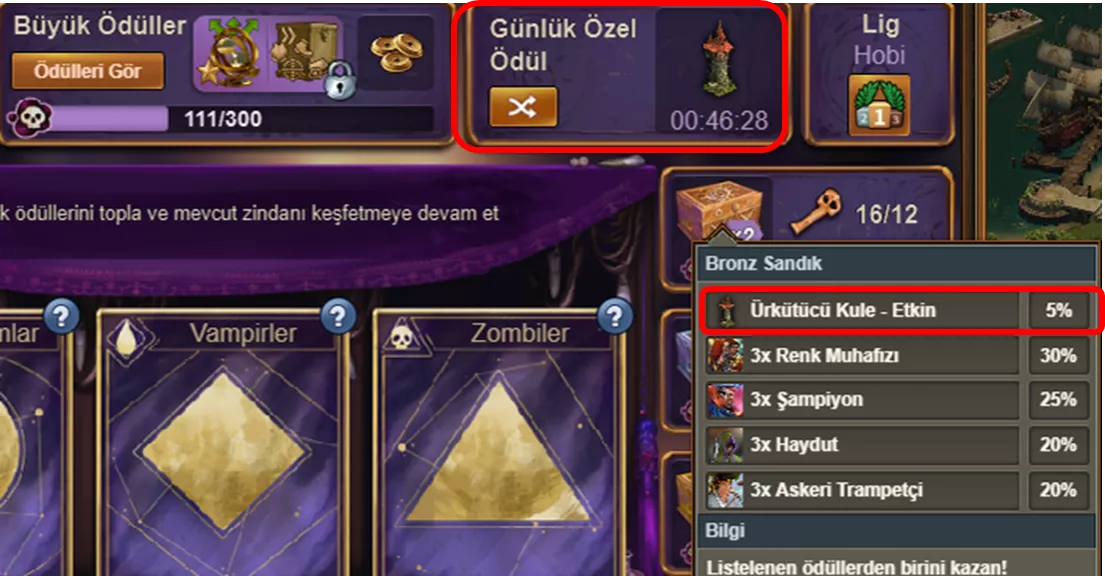Choose the Vampirler diamond card
This screenshot has width=1105, height=576.
(224, 444)
